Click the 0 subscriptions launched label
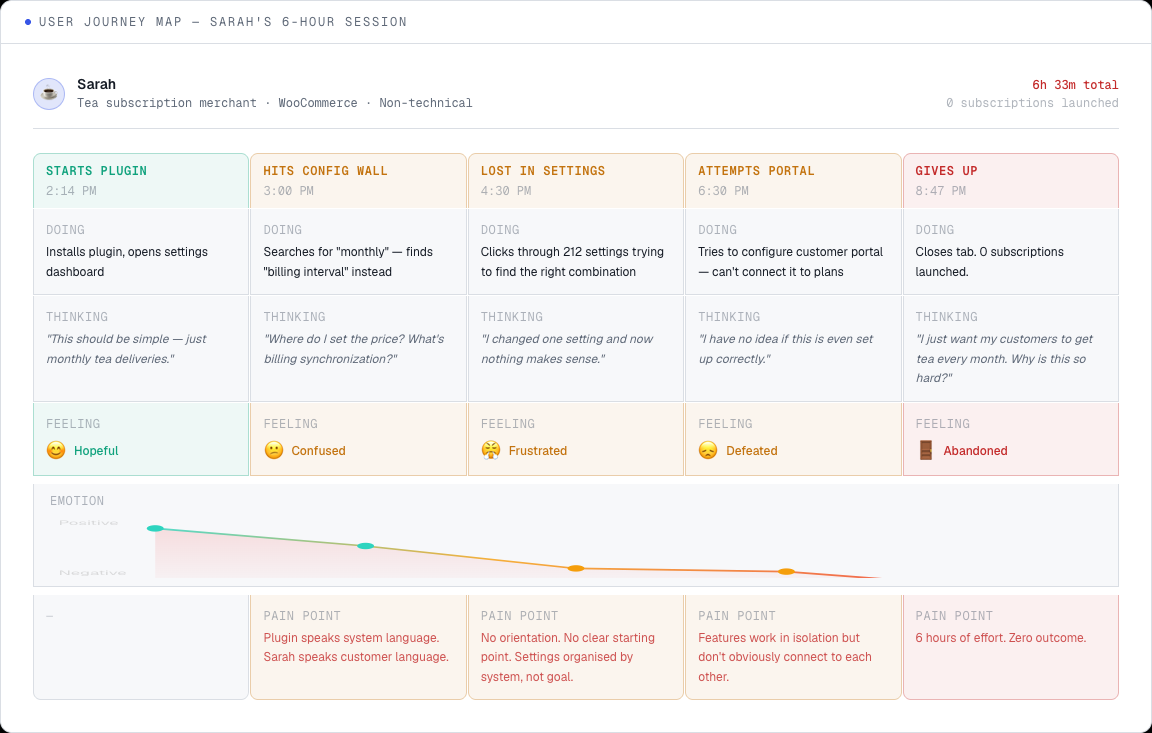 (1032, 103)
